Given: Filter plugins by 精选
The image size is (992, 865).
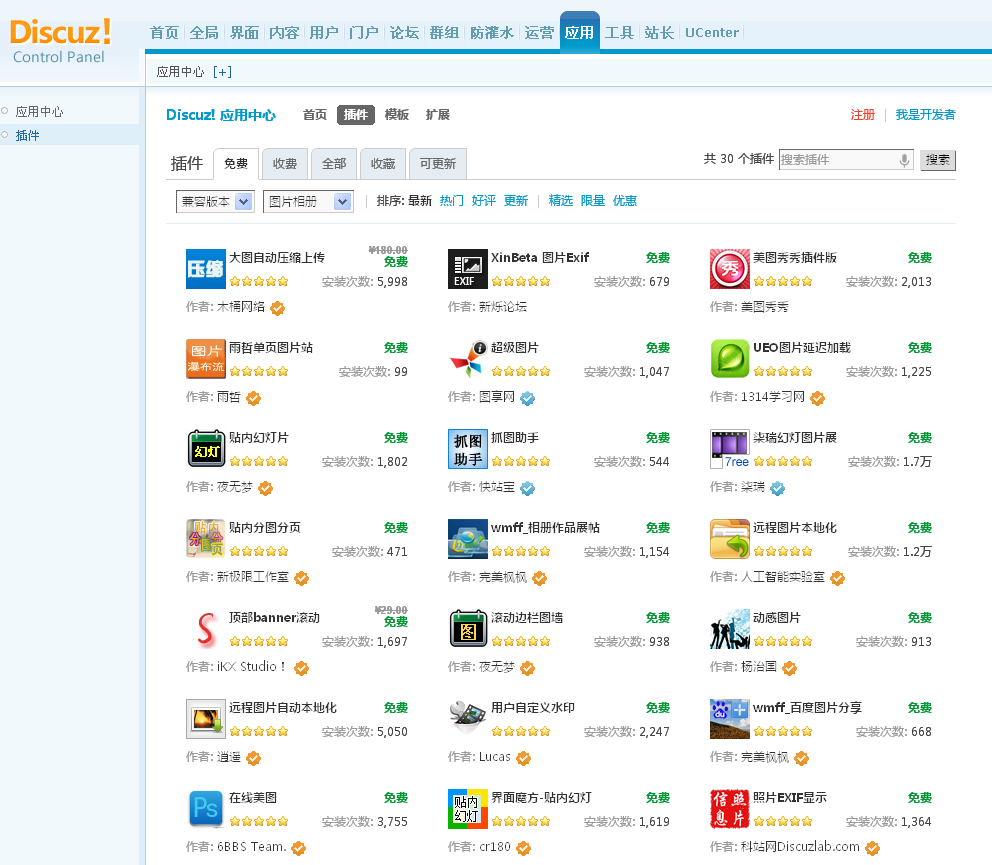Looking at the screenshot, I should 561,201.
